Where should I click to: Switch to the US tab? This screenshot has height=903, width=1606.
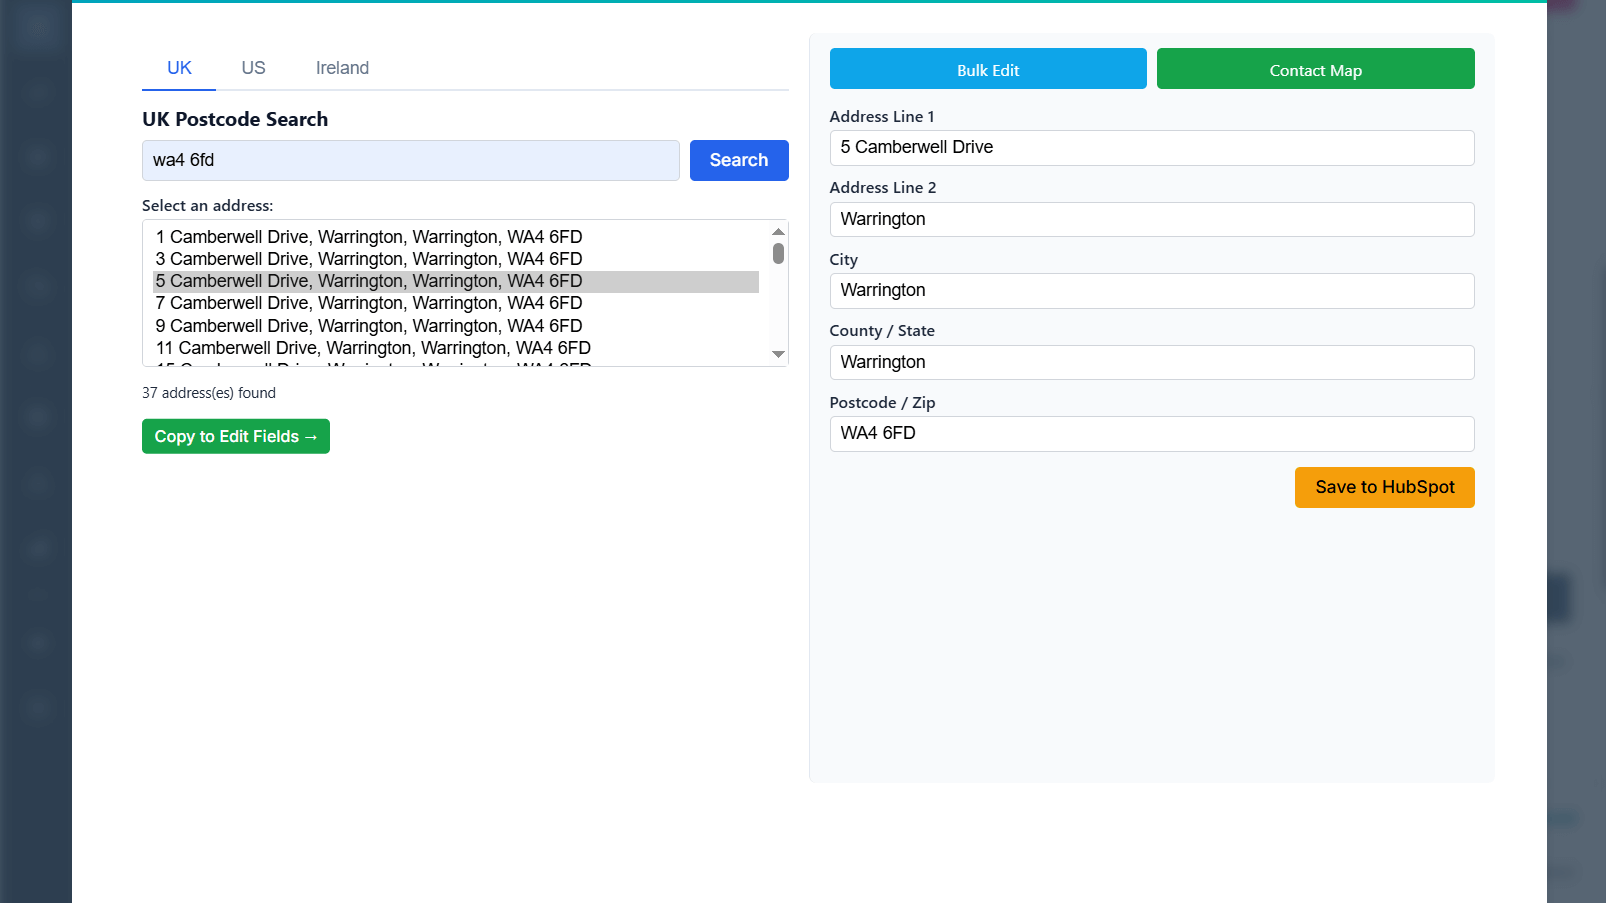(252, 67)
